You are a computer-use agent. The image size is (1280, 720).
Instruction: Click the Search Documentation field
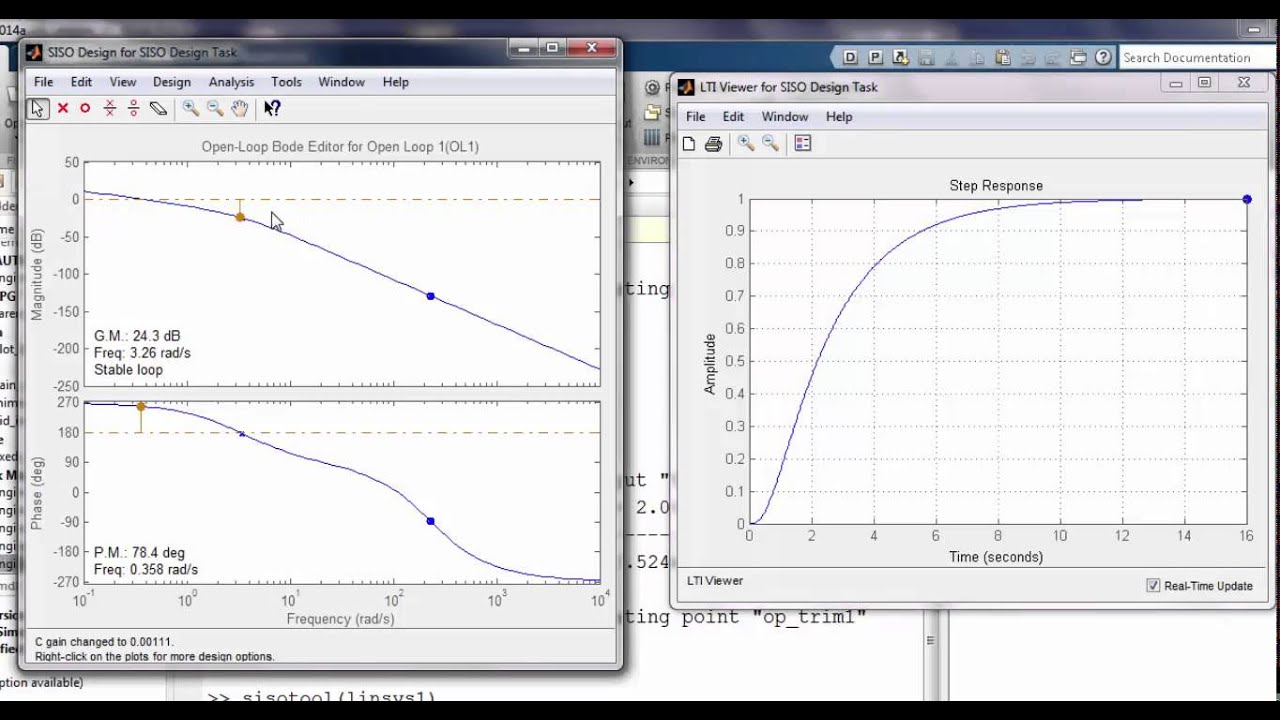(1195, 58)
